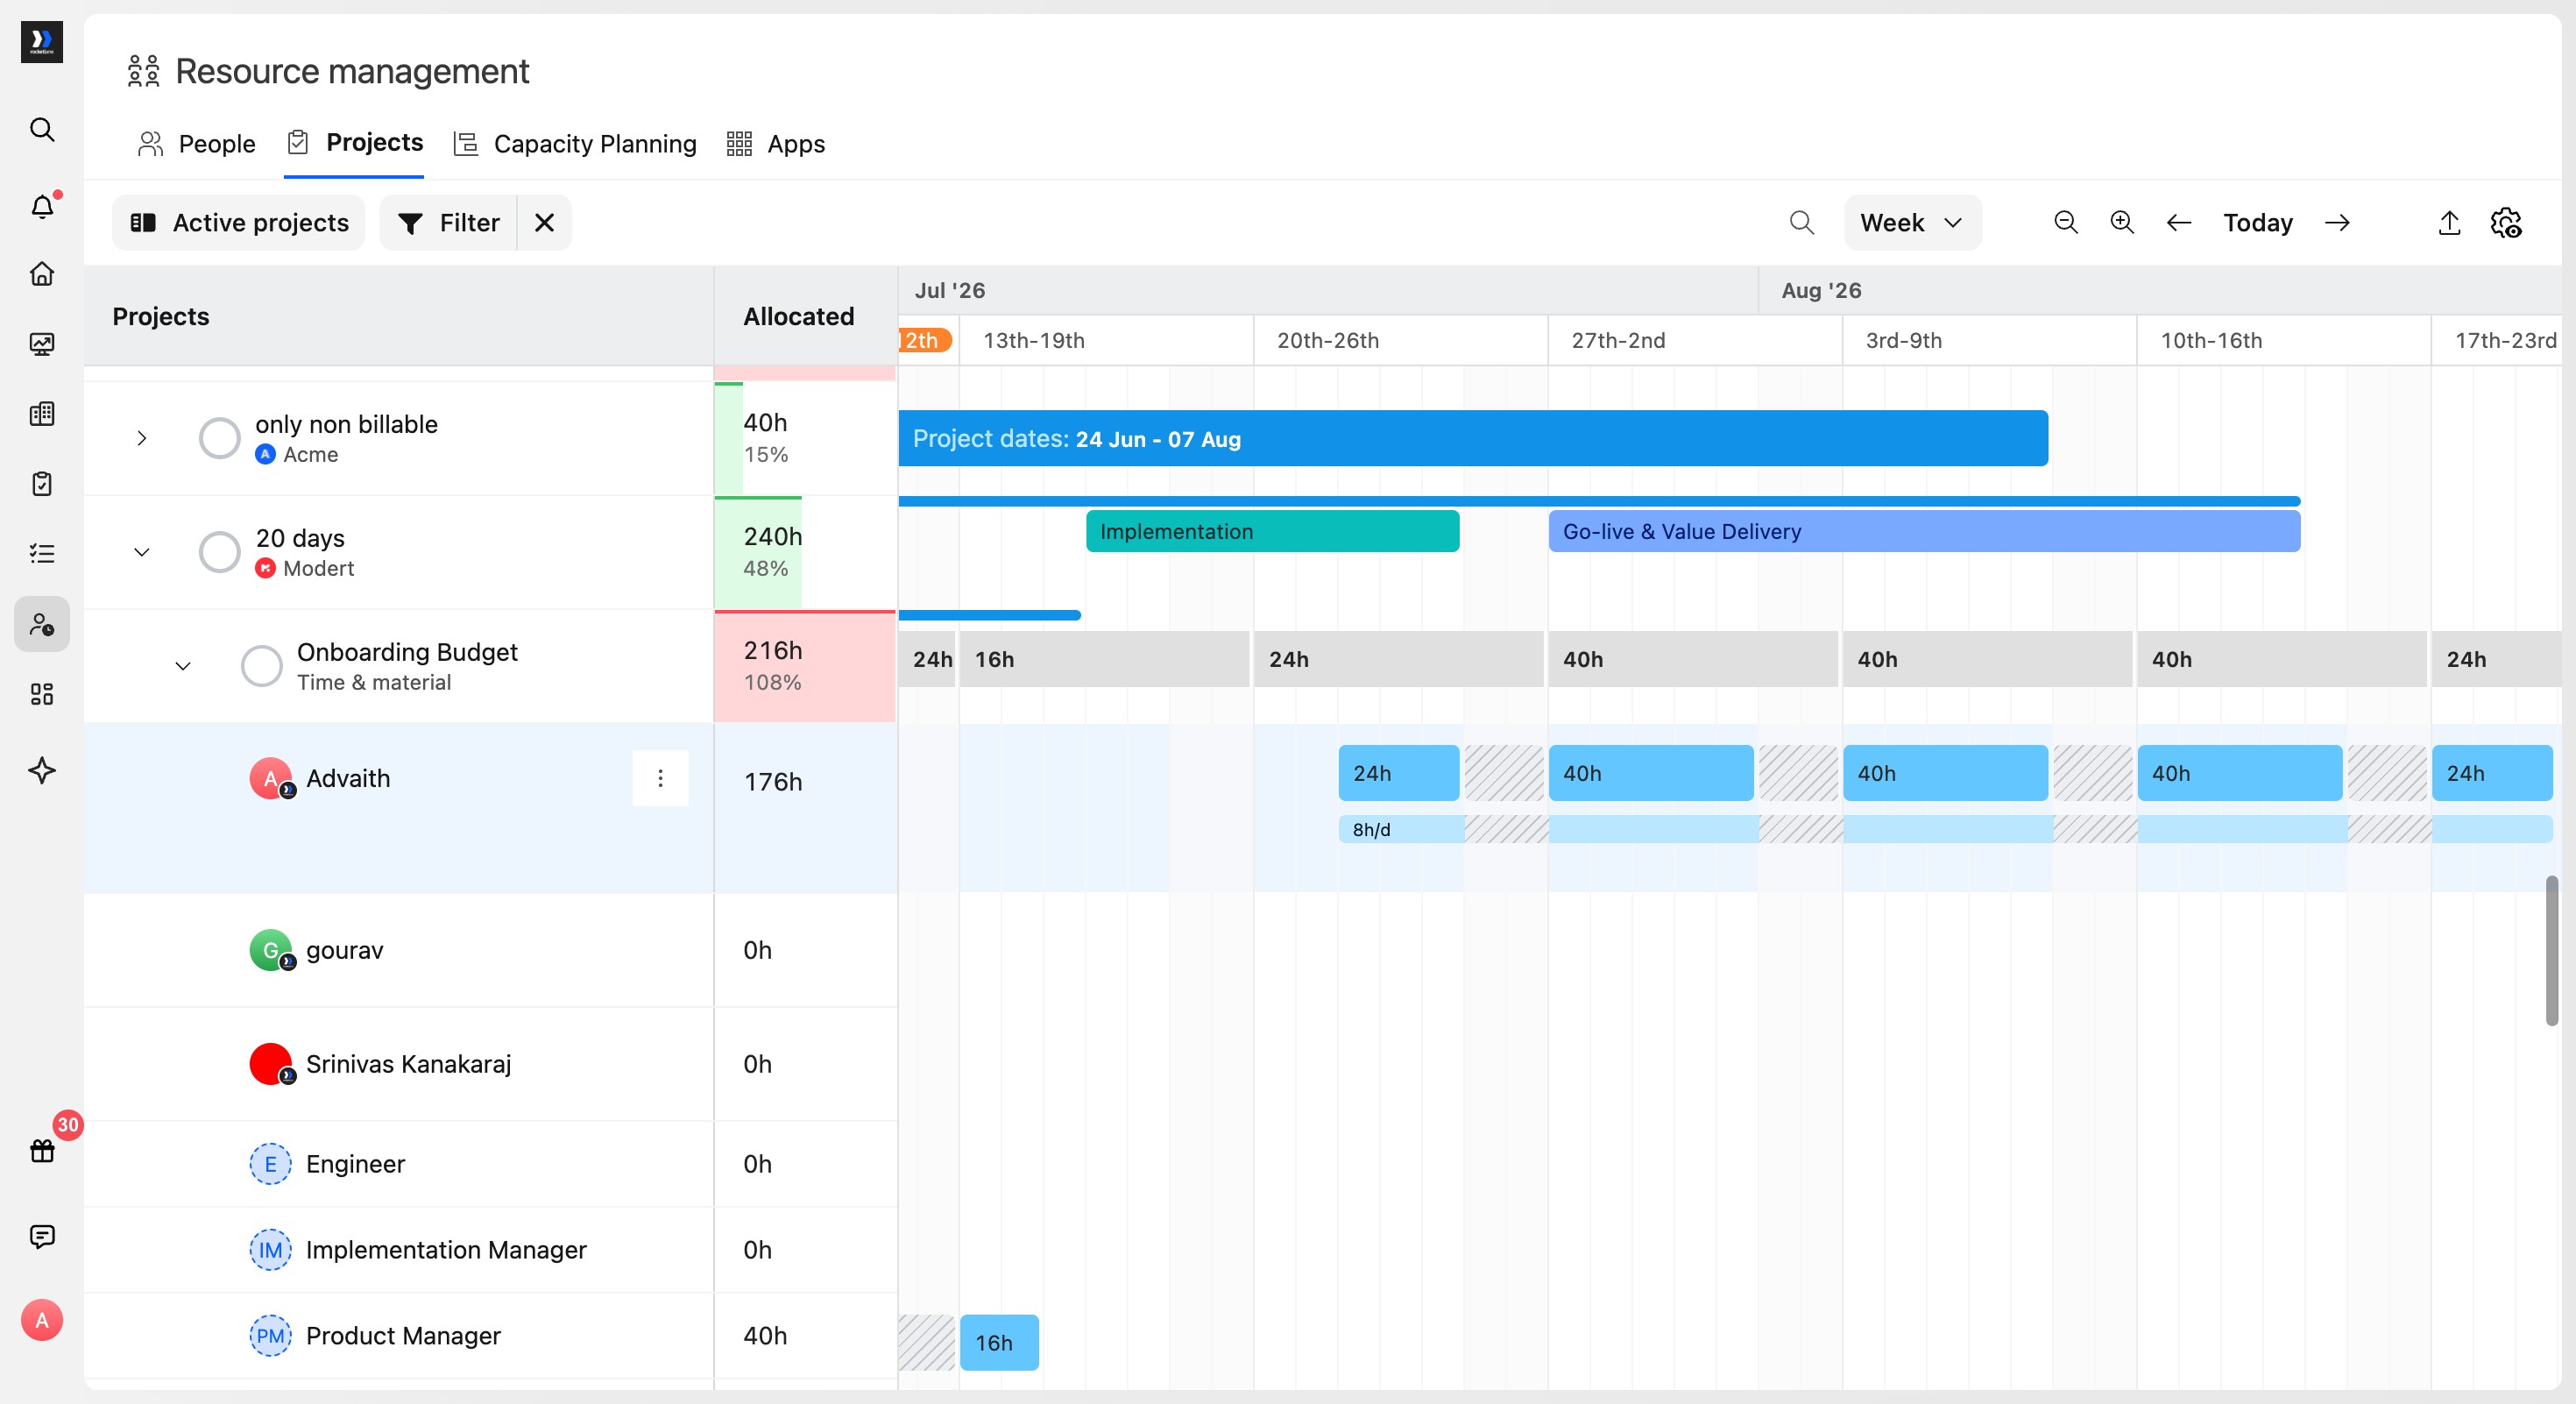This screenshot has height=1404, width=2576.
Task: Open the Capacity Planning tab
Action: point(575,144)
